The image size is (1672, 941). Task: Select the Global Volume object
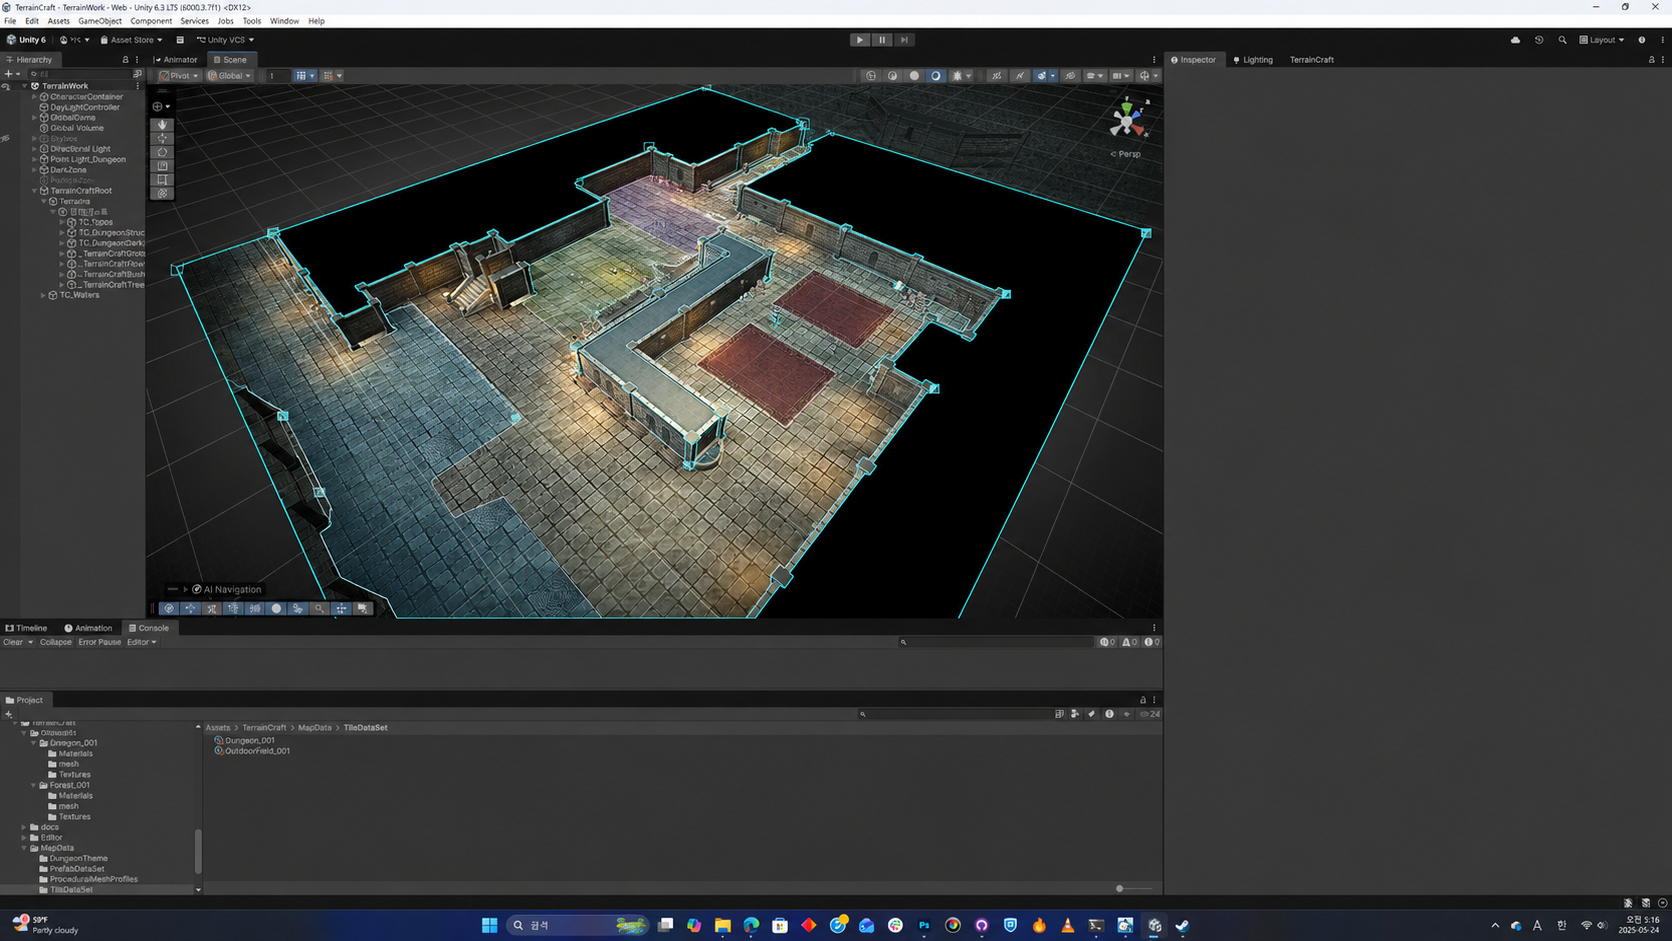[x=76, y=128]
